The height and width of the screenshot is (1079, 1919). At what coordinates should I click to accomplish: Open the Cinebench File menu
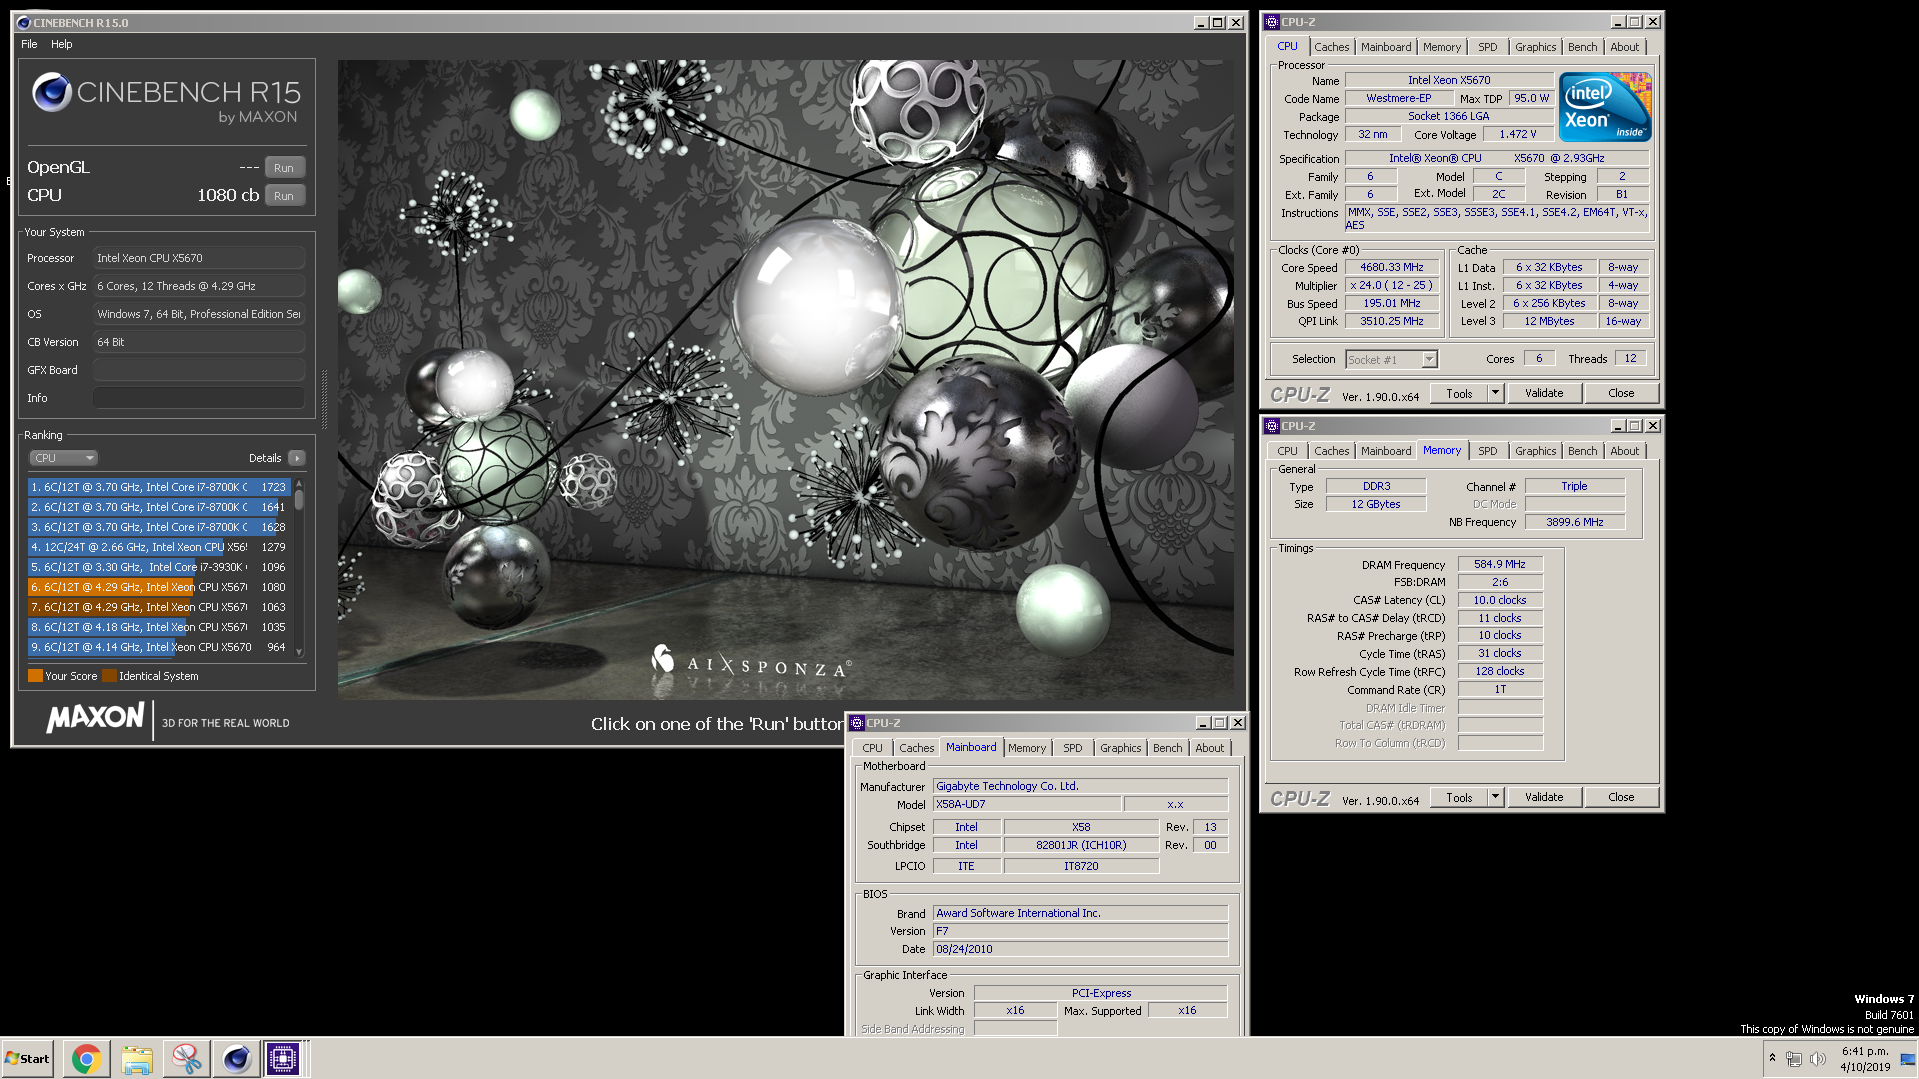point(29,44)
